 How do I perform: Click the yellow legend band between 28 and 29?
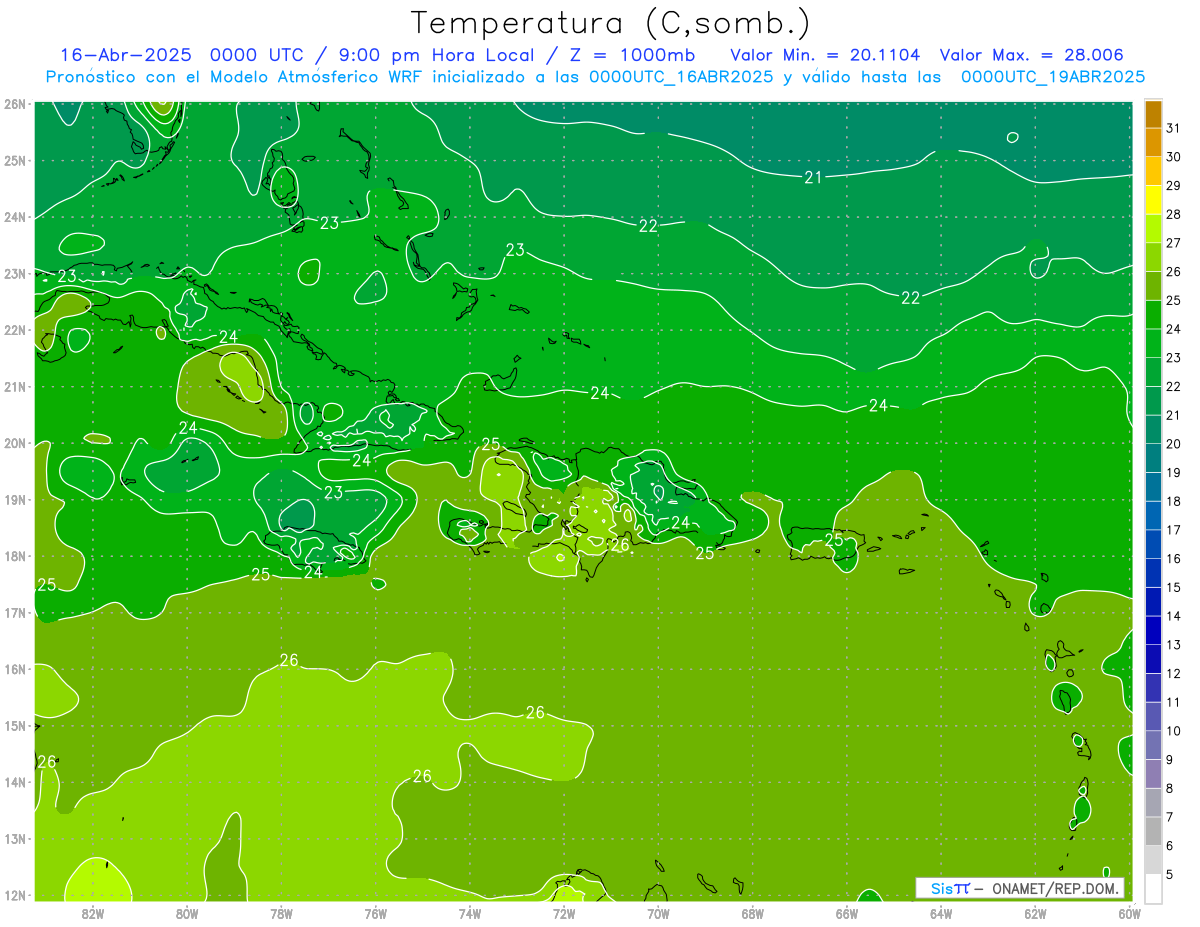(1154, 200)
